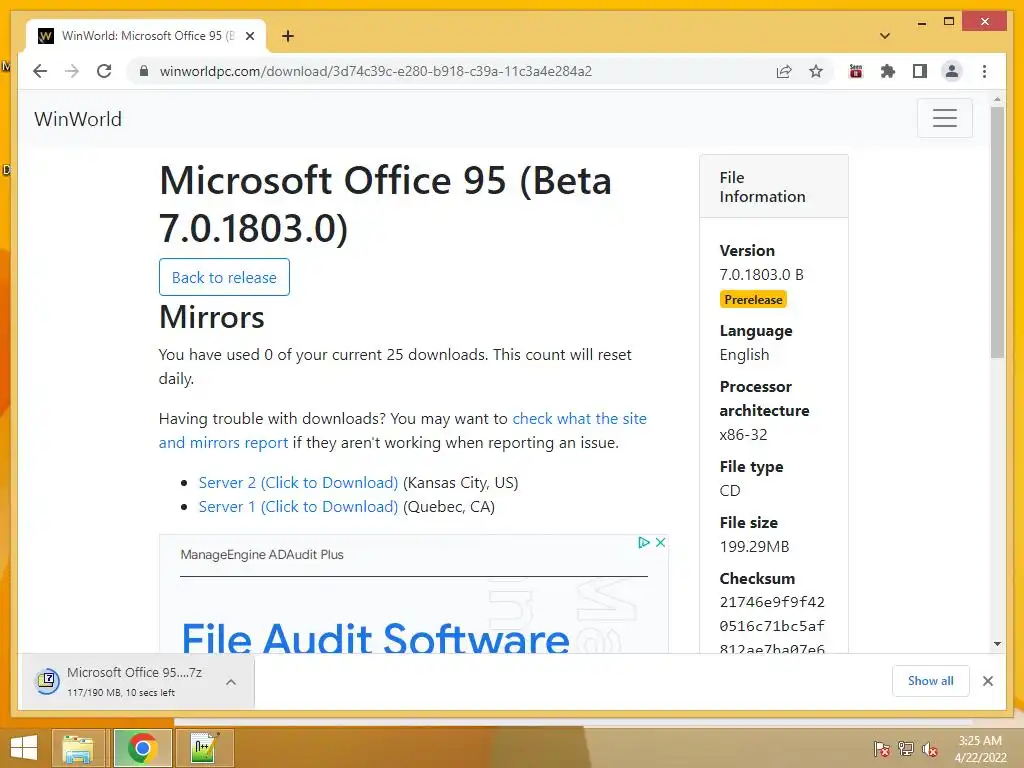Go back to the previous page
Image resolution: width=1024 pixels, height=768 pixels.
[40, 71]
